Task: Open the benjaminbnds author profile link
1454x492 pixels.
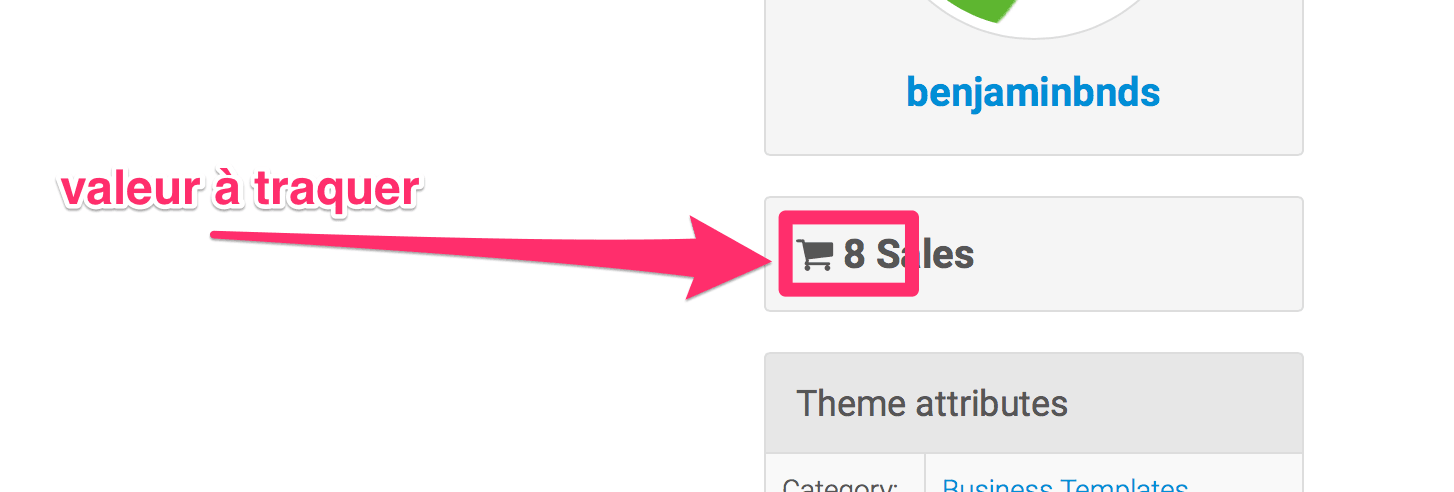Action: [x=1033, y=93]
